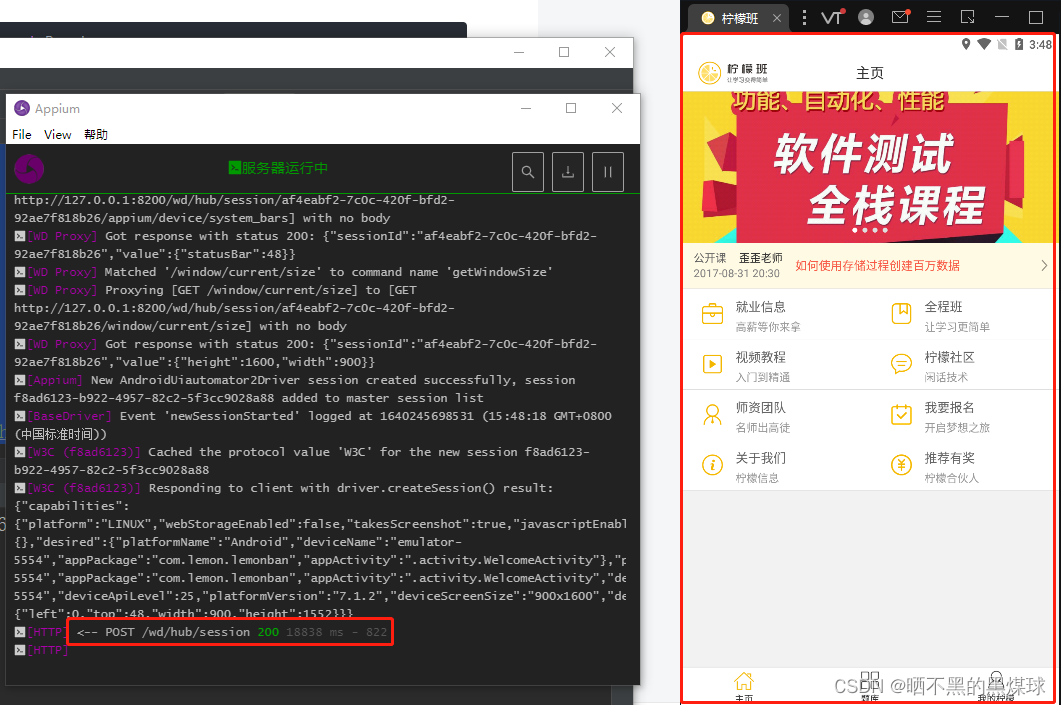1061x705 pixels.
Task: Open the 如何使用存储过程创建百万数据 link
Action: 877,265
